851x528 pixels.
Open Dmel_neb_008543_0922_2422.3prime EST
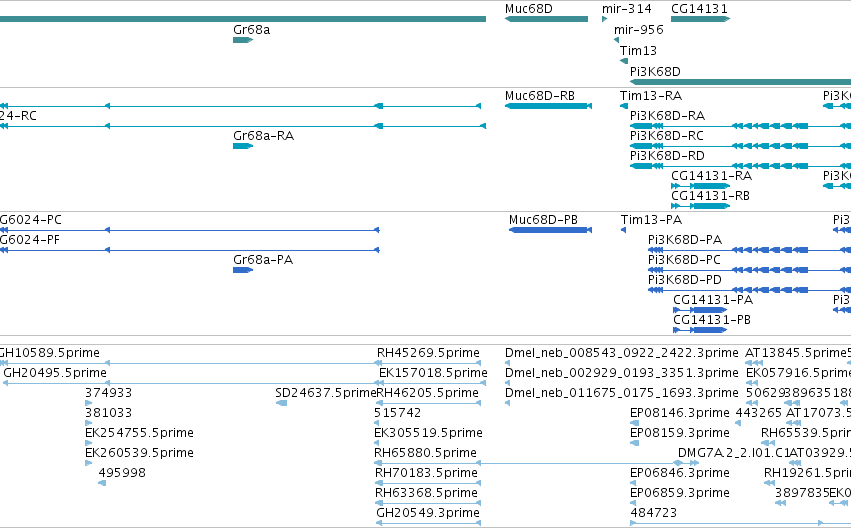click(x=621, y=353)
